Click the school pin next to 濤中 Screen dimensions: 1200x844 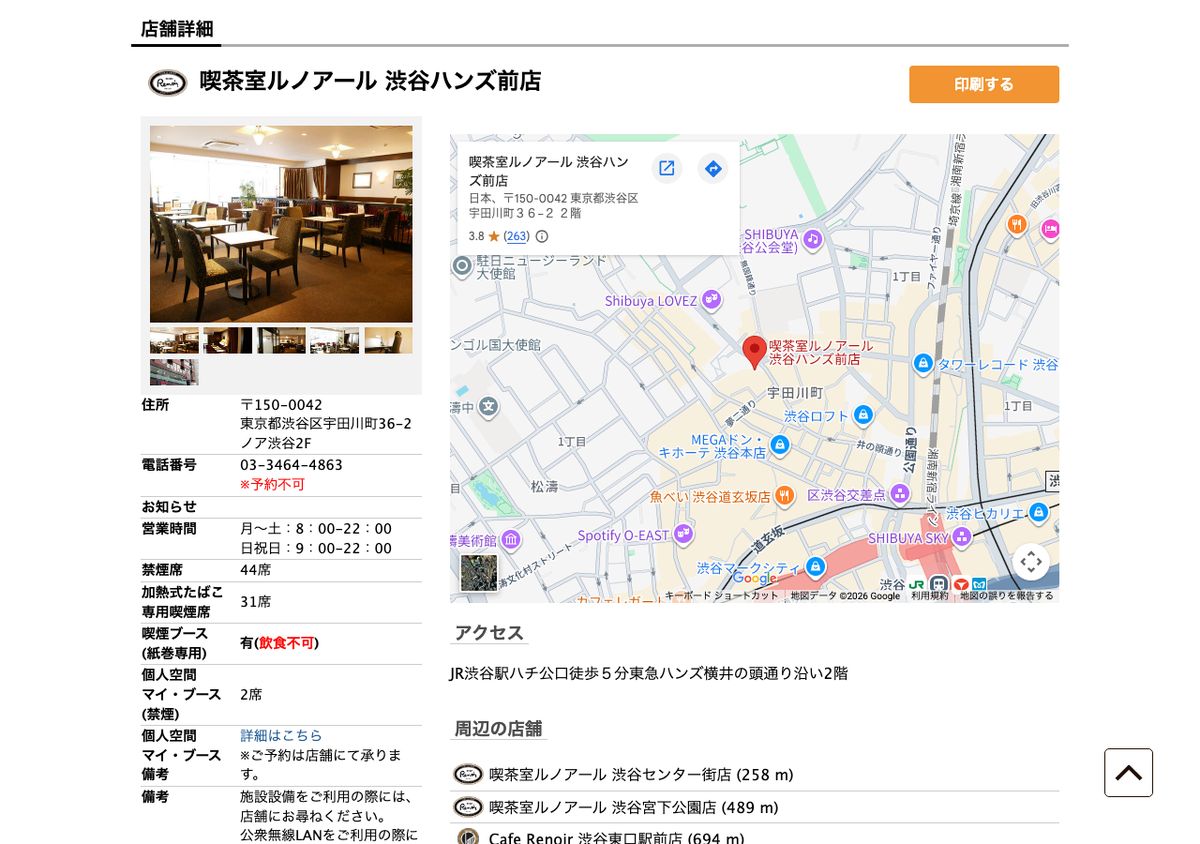(x=488, y=406)
